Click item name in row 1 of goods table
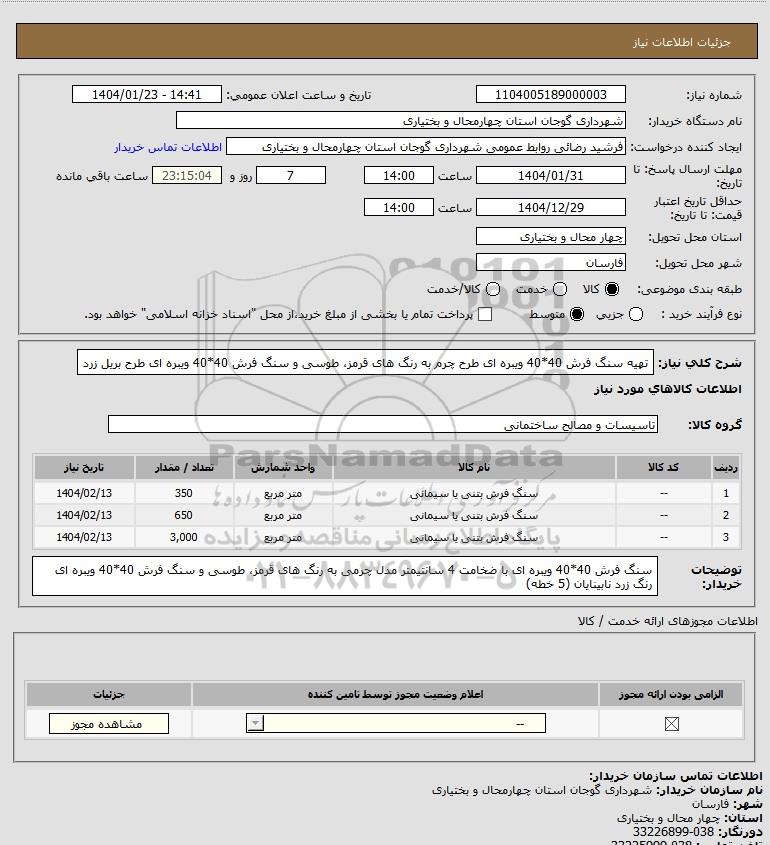770x845 pixels. point(474,493)
